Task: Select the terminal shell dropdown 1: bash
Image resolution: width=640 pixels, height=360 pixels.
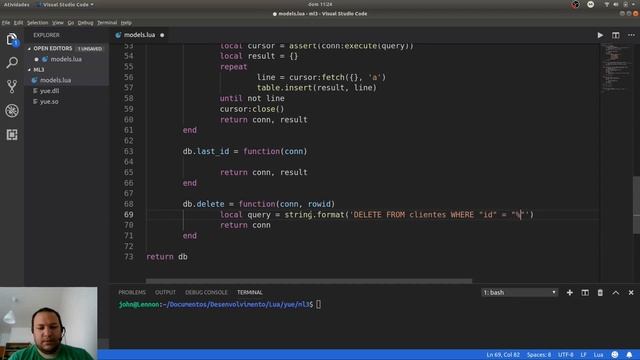Action: coord(519,293)
